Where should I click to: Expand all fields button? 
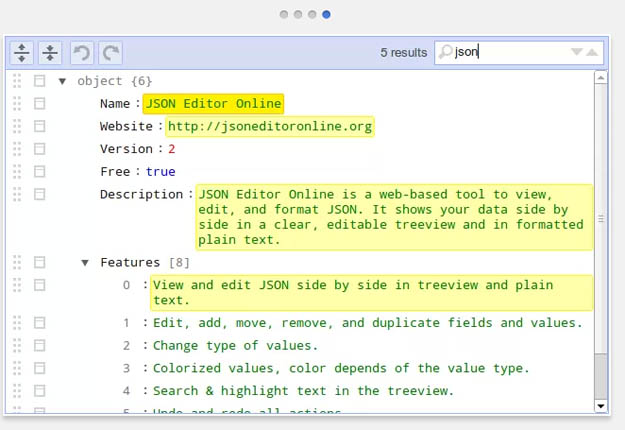point(22,53)
